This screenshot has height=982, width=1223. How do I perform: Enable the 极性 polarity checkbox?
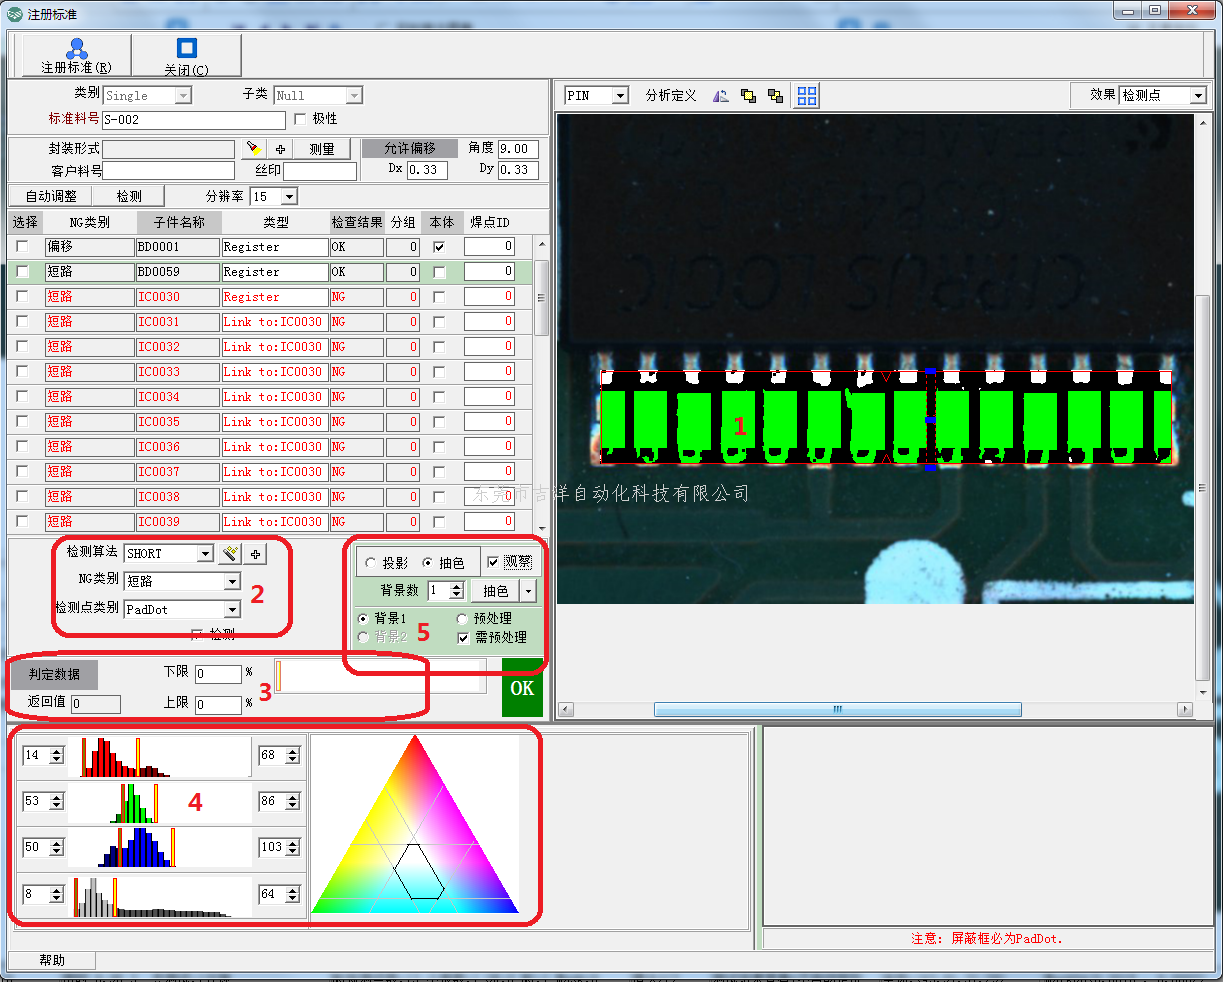301,119
